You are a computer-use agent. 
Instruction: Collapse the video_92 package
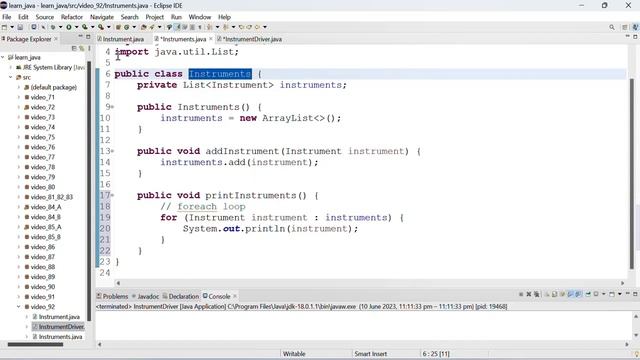coord(19,307)
